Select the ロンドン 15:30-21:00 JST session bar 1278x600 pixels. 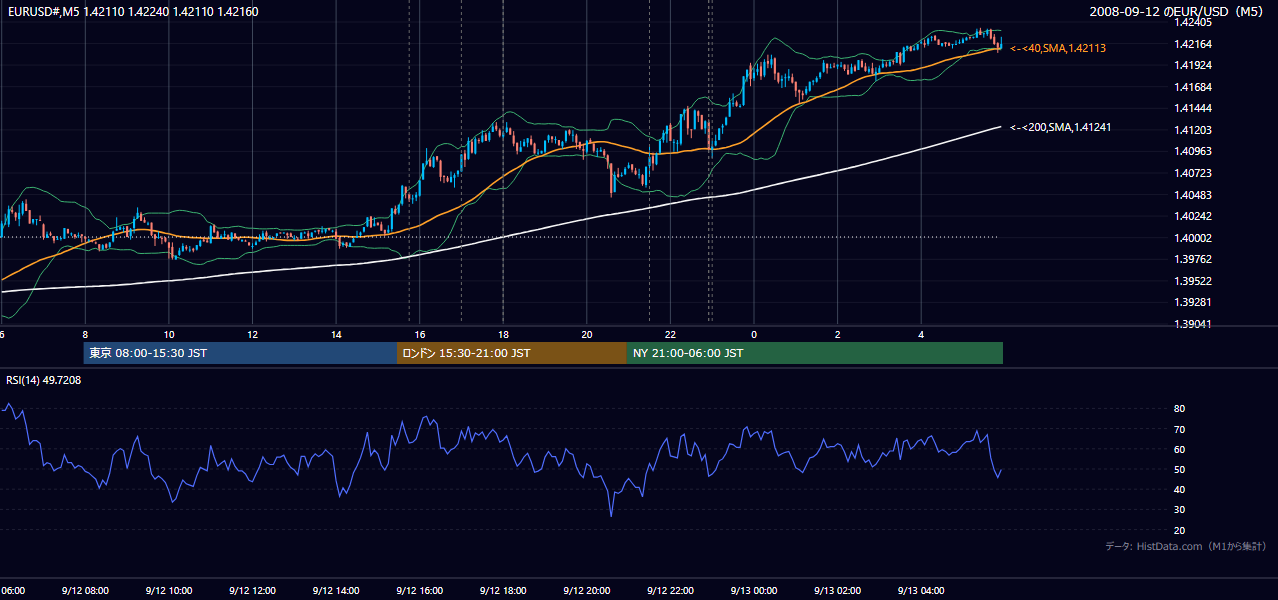tap(512, 353)
